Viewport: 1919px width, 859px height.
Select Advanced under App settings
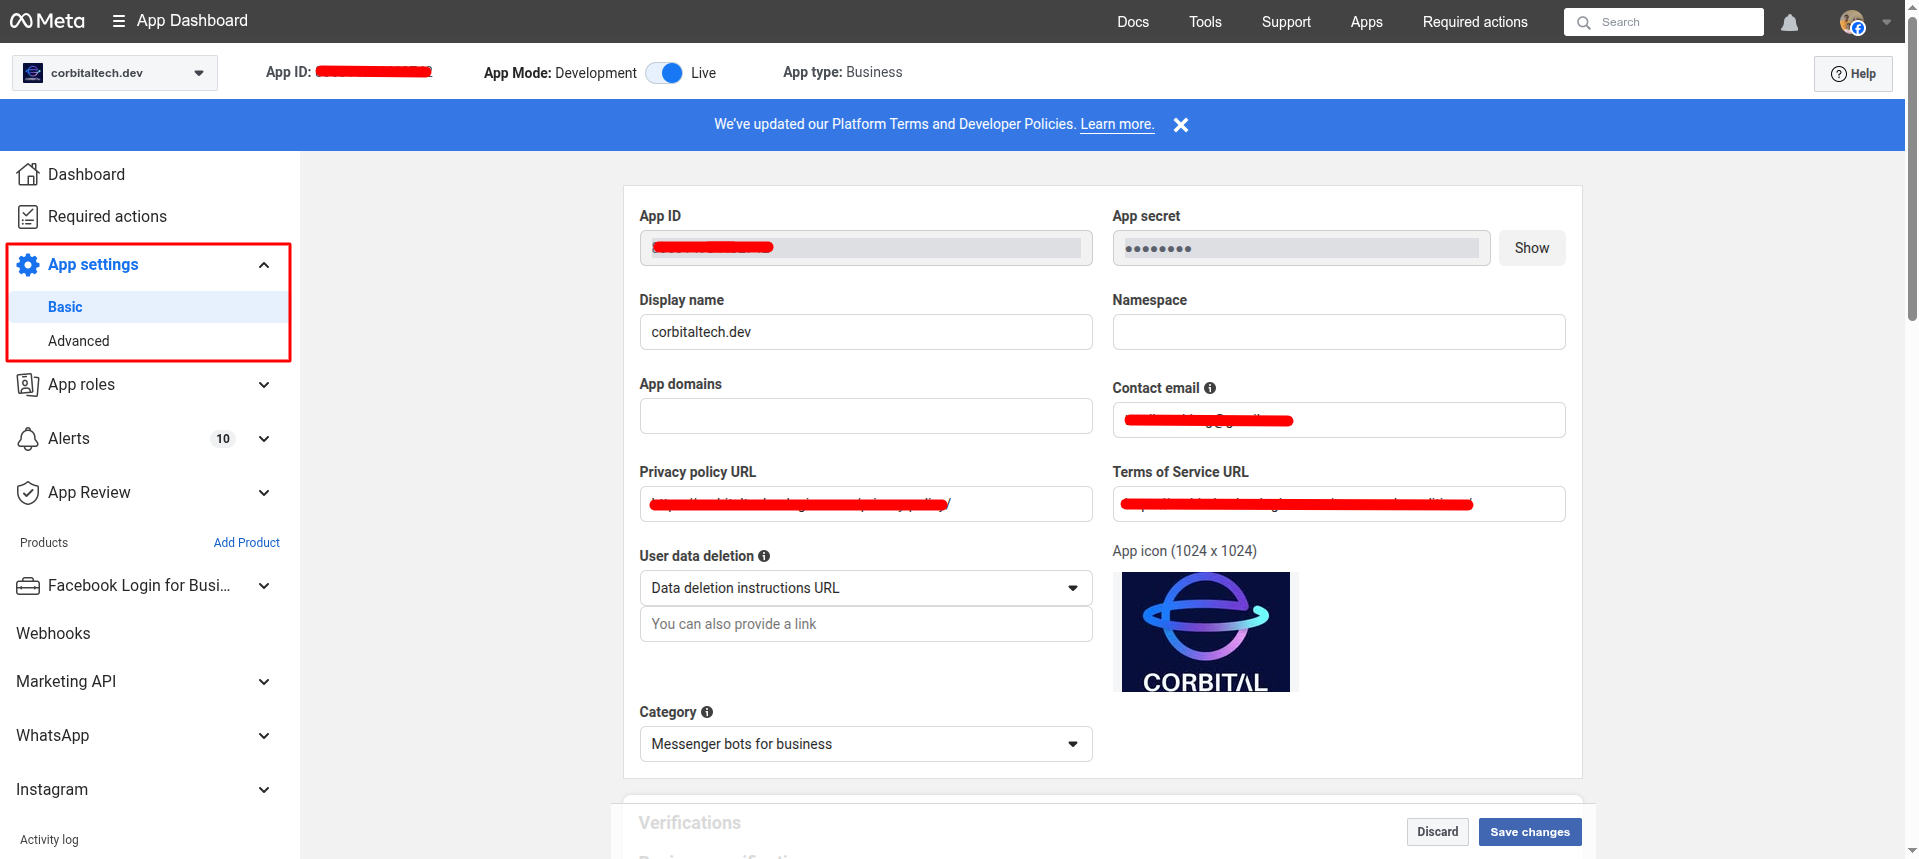click(79, 341)
